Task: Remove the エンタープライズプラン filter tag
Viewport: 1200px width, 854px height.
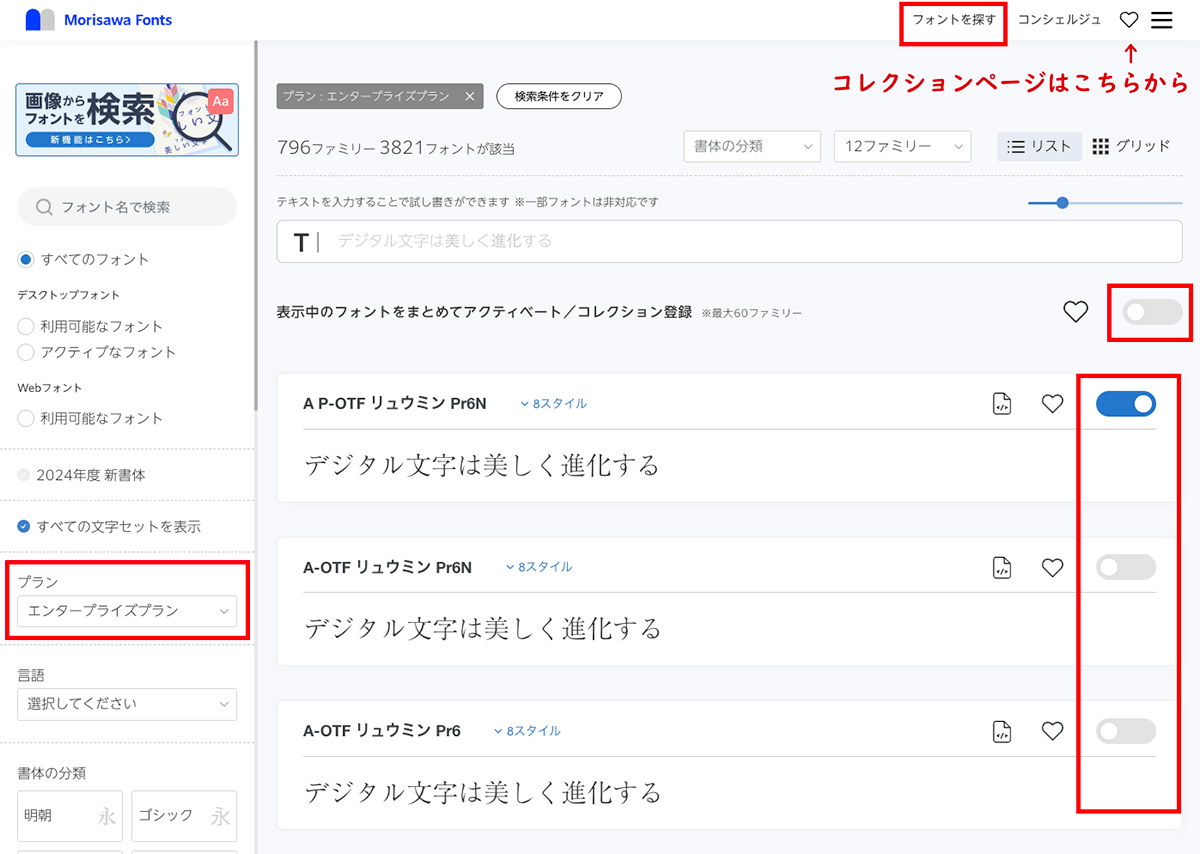Action: pos(469,96)
